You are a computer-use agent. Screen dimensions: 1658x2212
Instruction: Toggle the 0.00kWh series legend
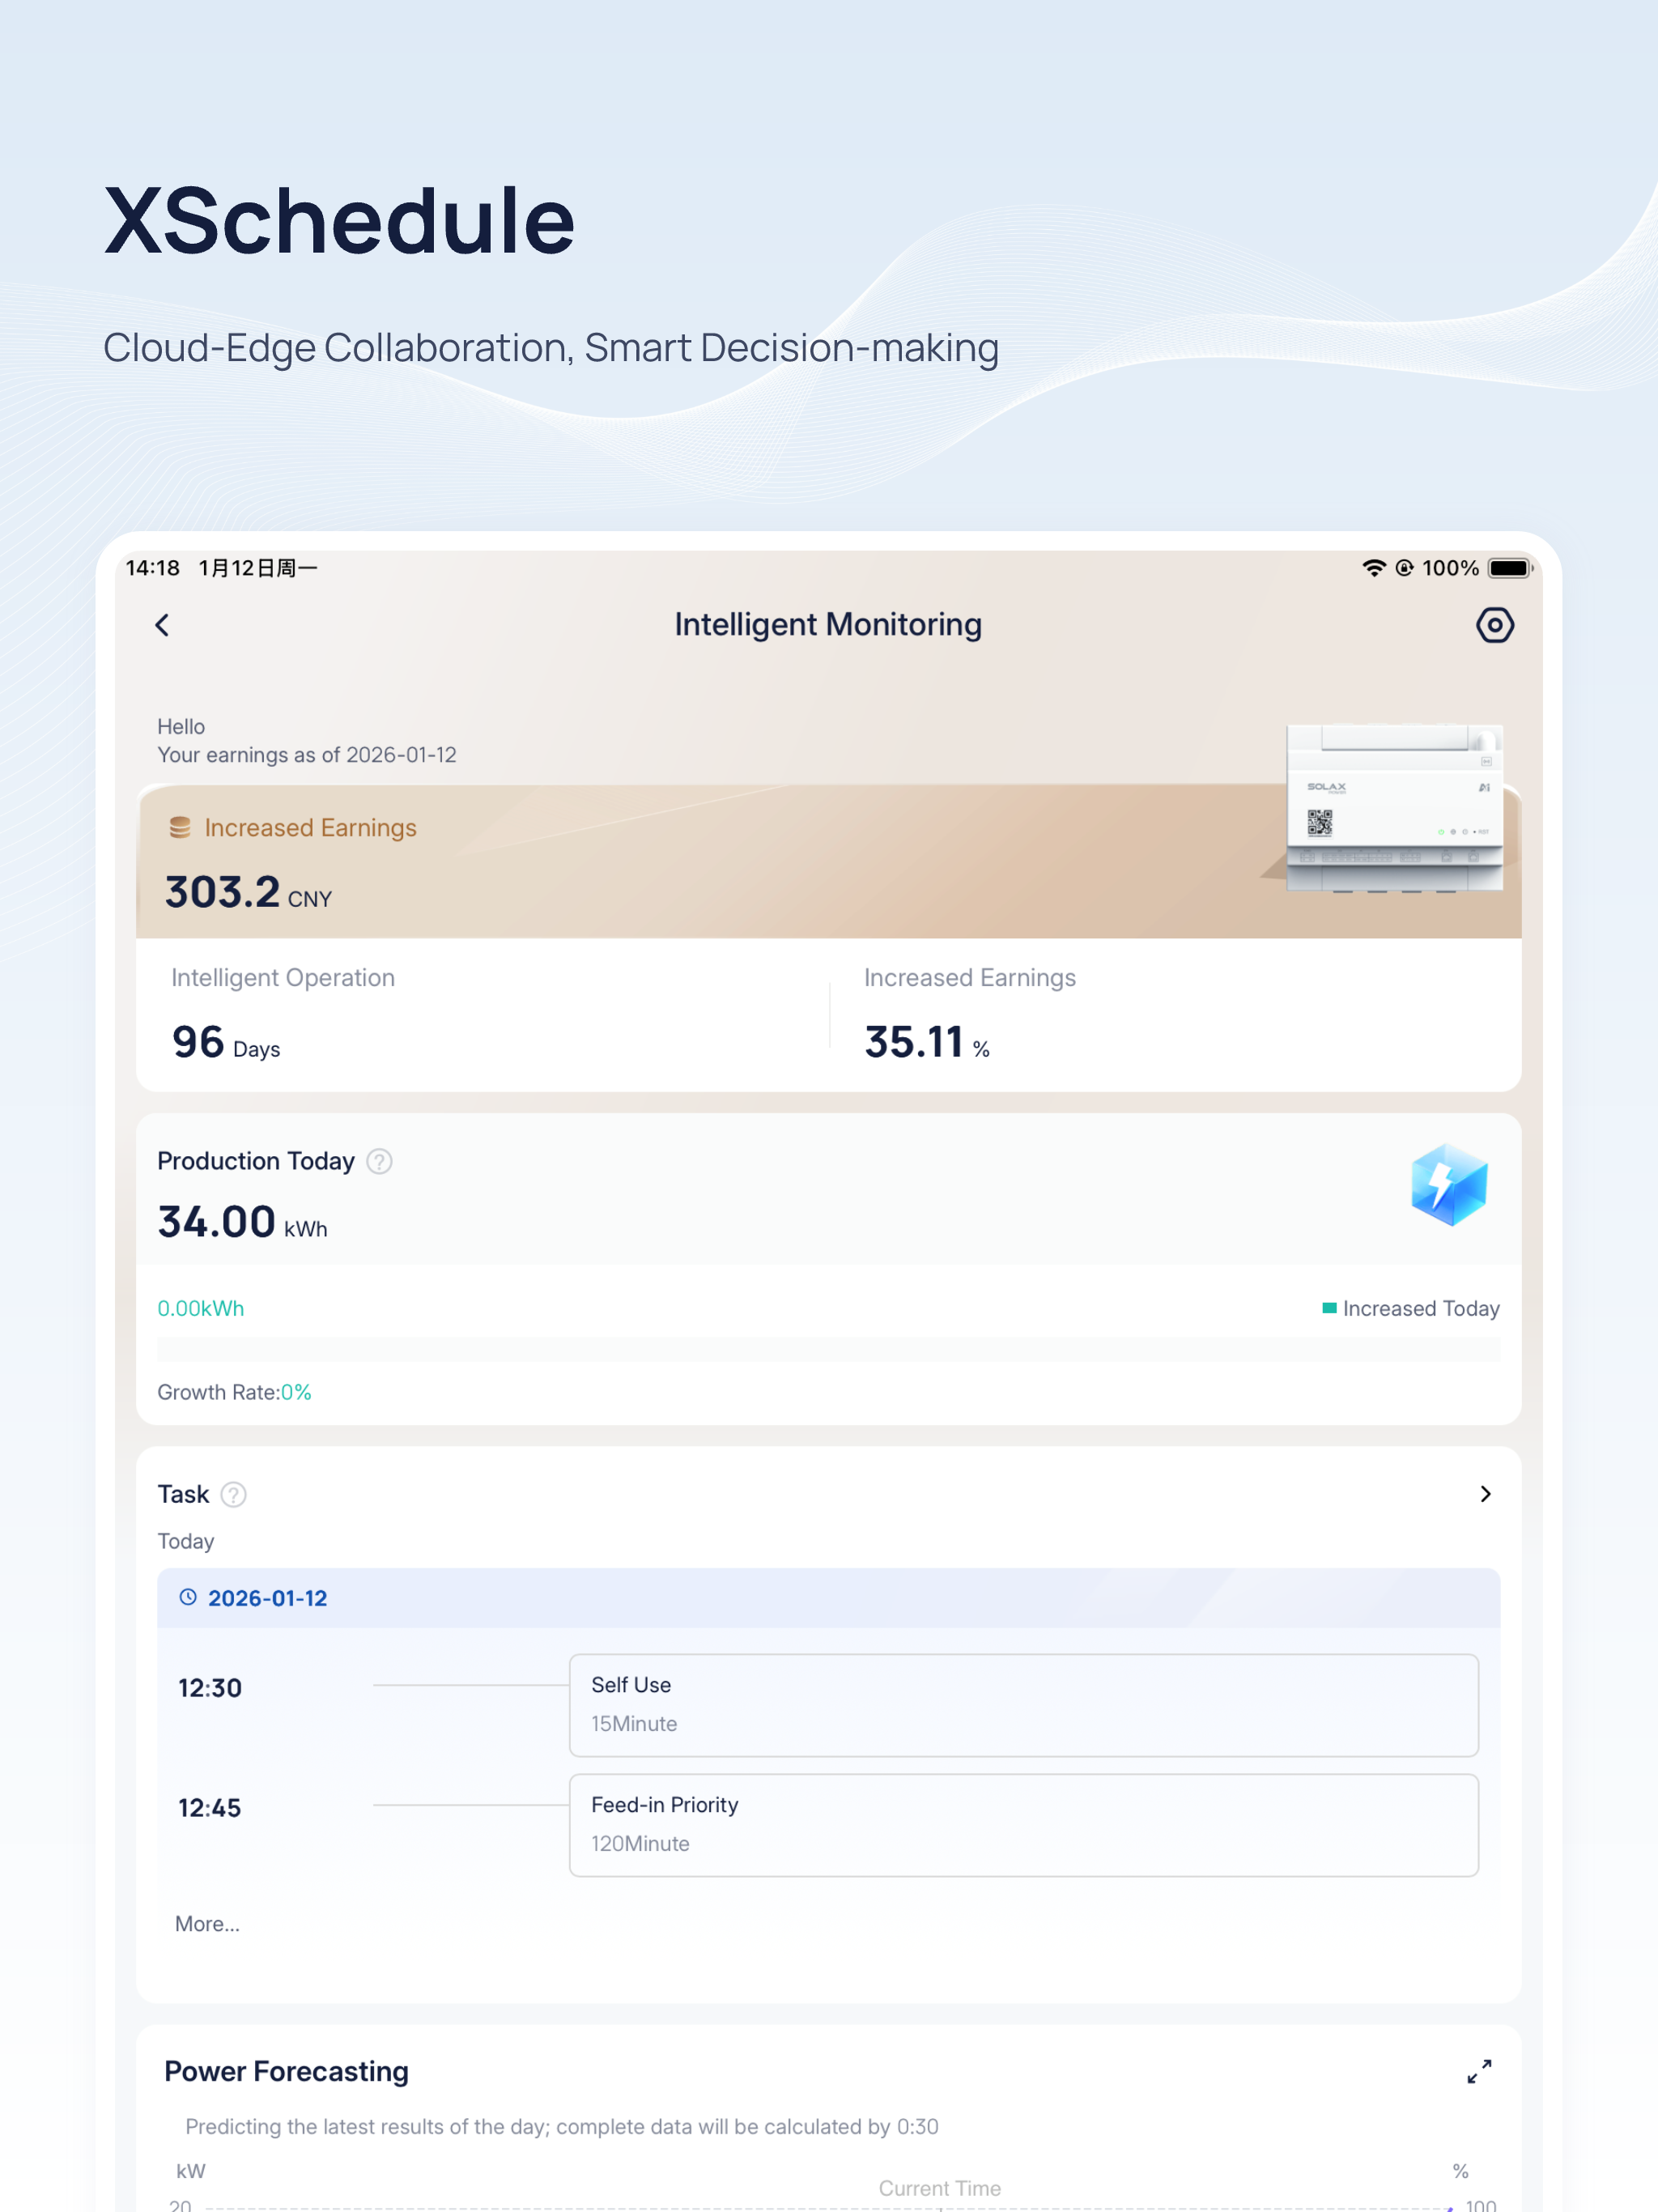click(200, 1307)
